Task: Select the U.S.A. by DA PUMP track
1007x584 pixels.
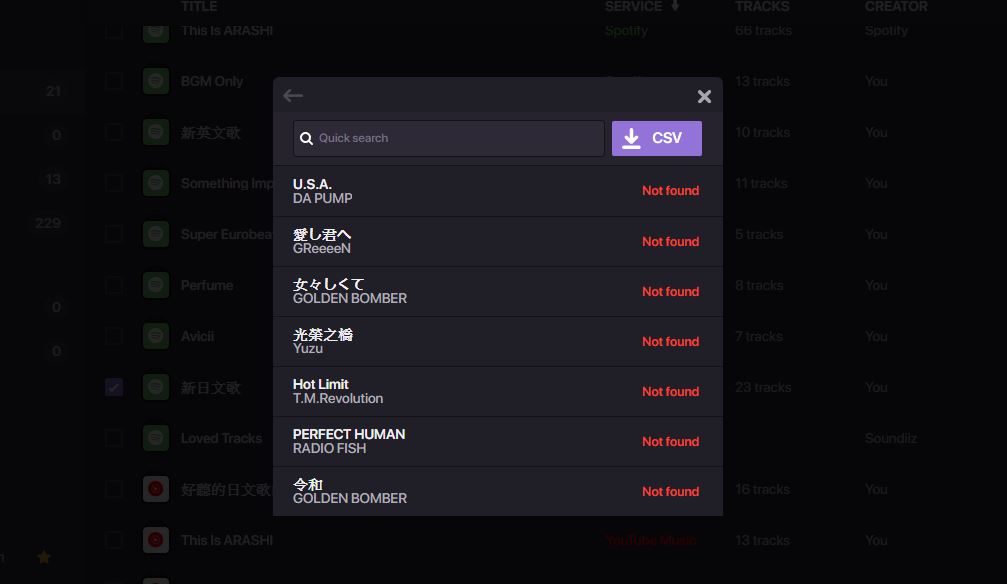Action: (322, 191)
